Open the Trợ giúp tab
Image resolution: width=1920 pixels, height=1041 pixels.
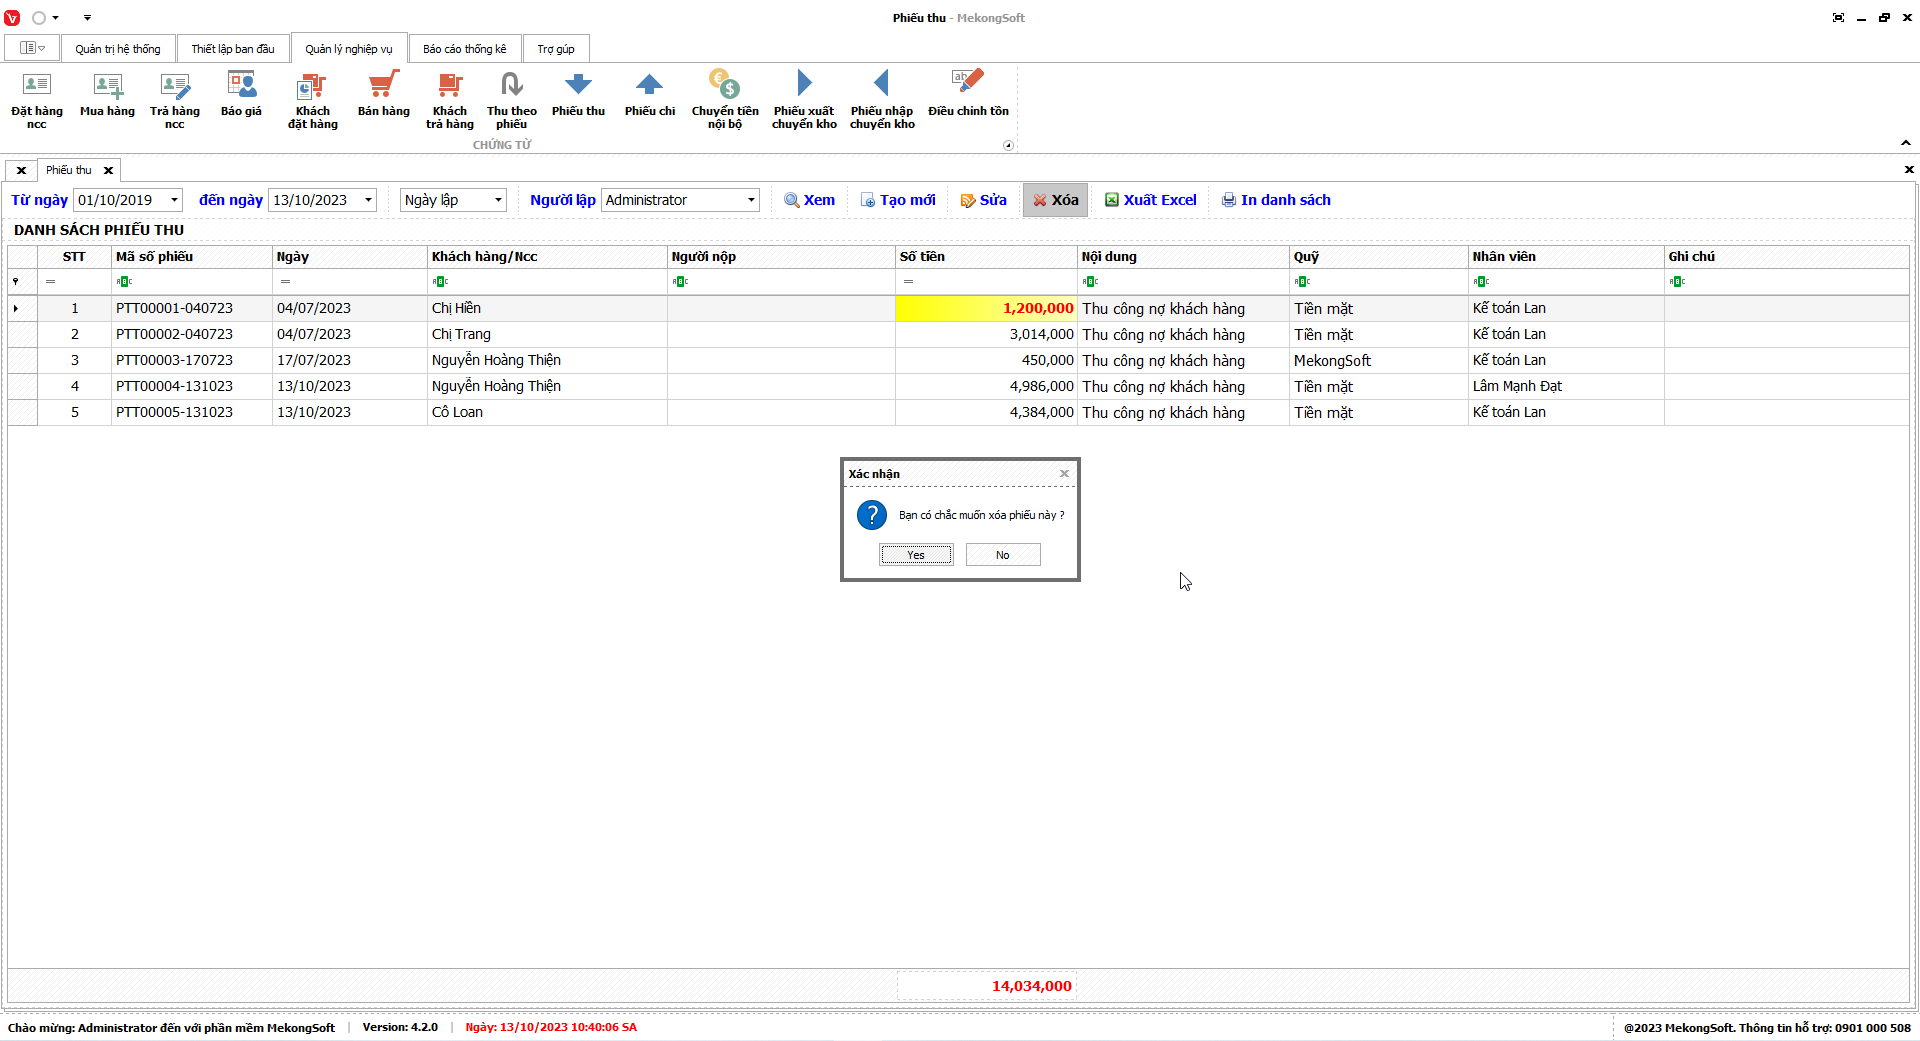click(556, 49)
